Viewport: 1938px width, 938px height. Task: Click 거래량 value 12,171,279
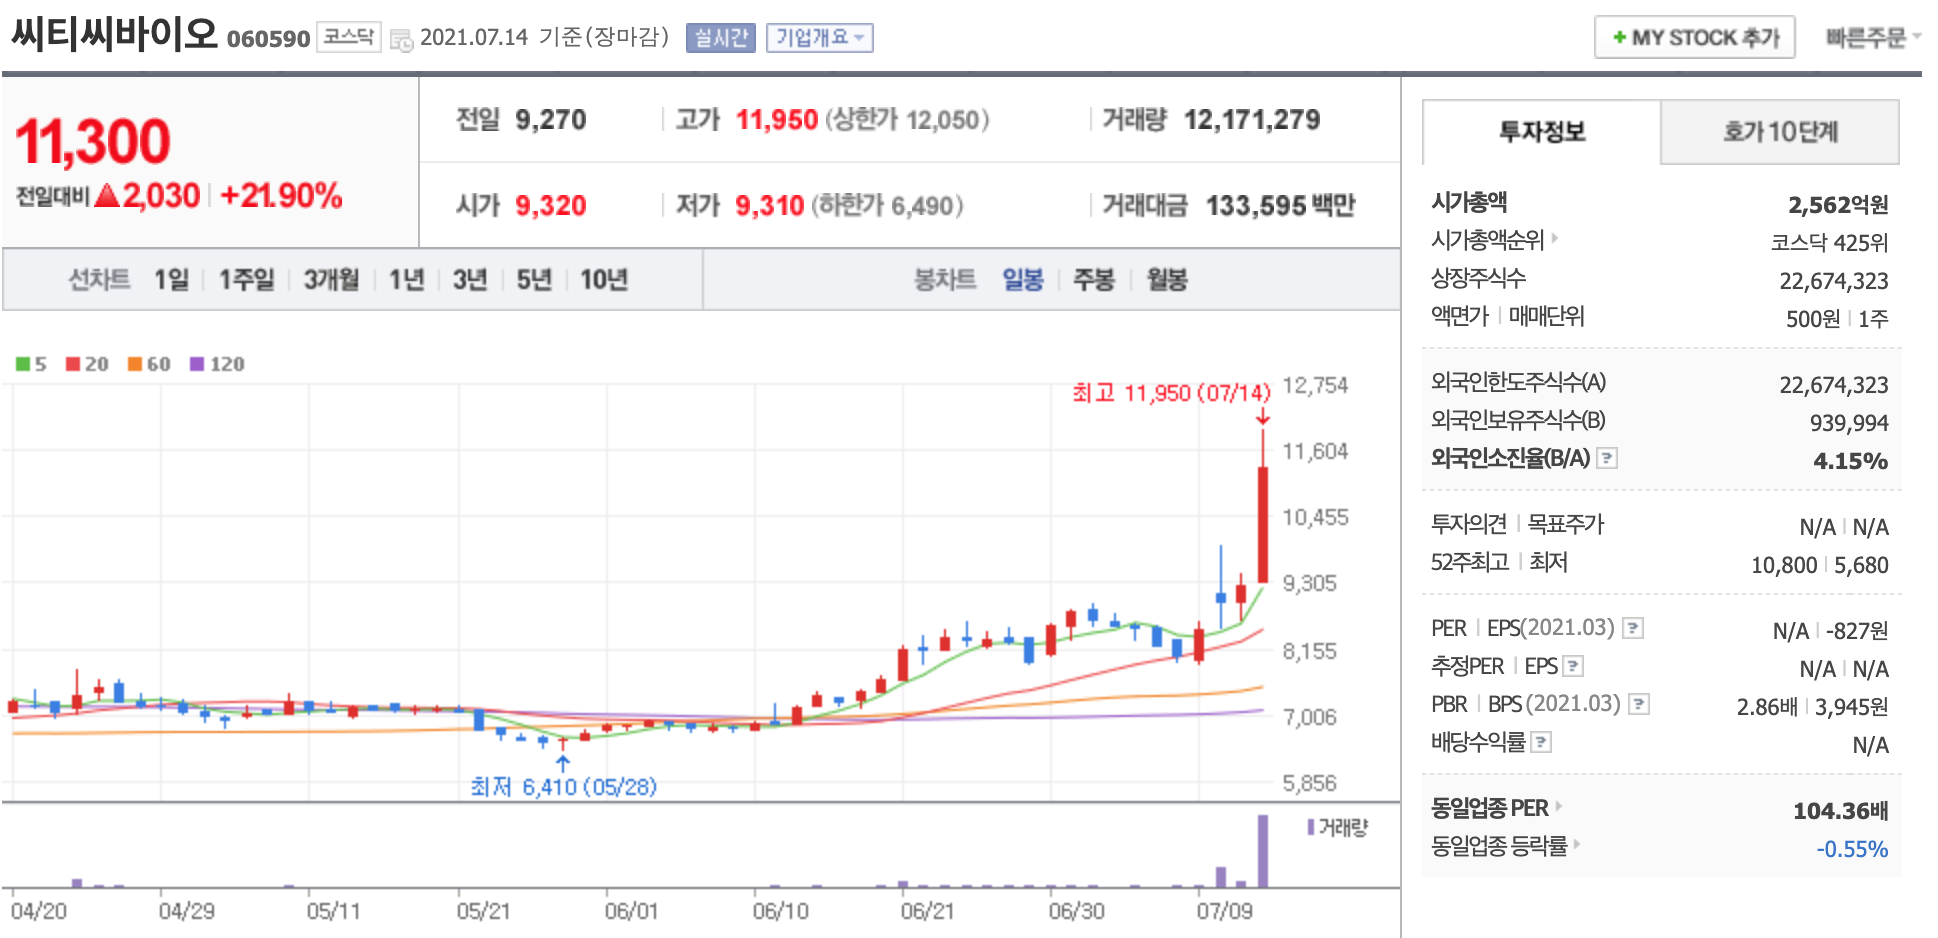1252,120
